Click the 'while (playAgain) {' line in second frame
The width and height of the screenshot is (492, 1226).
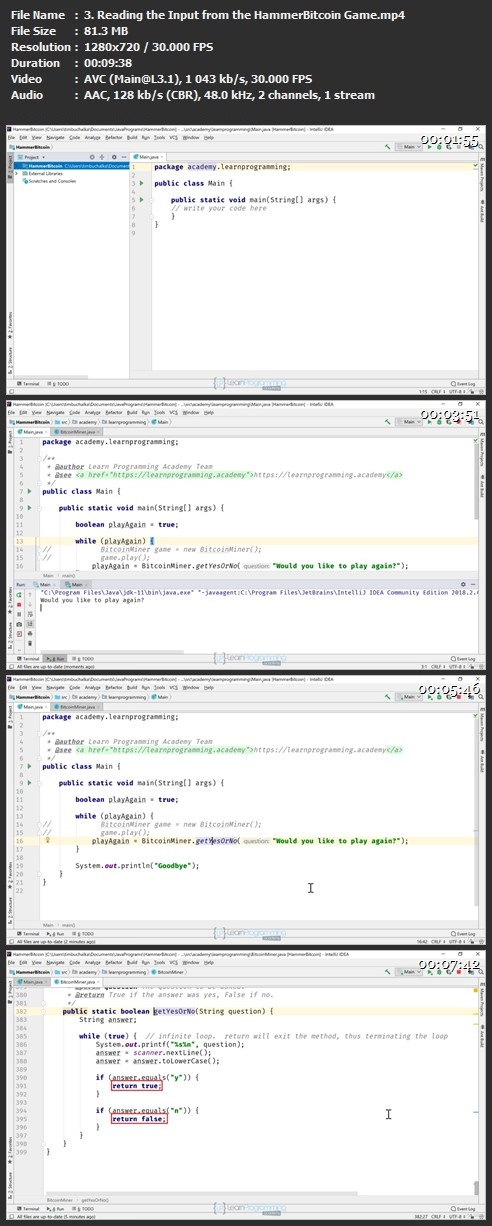pos(115,541)
